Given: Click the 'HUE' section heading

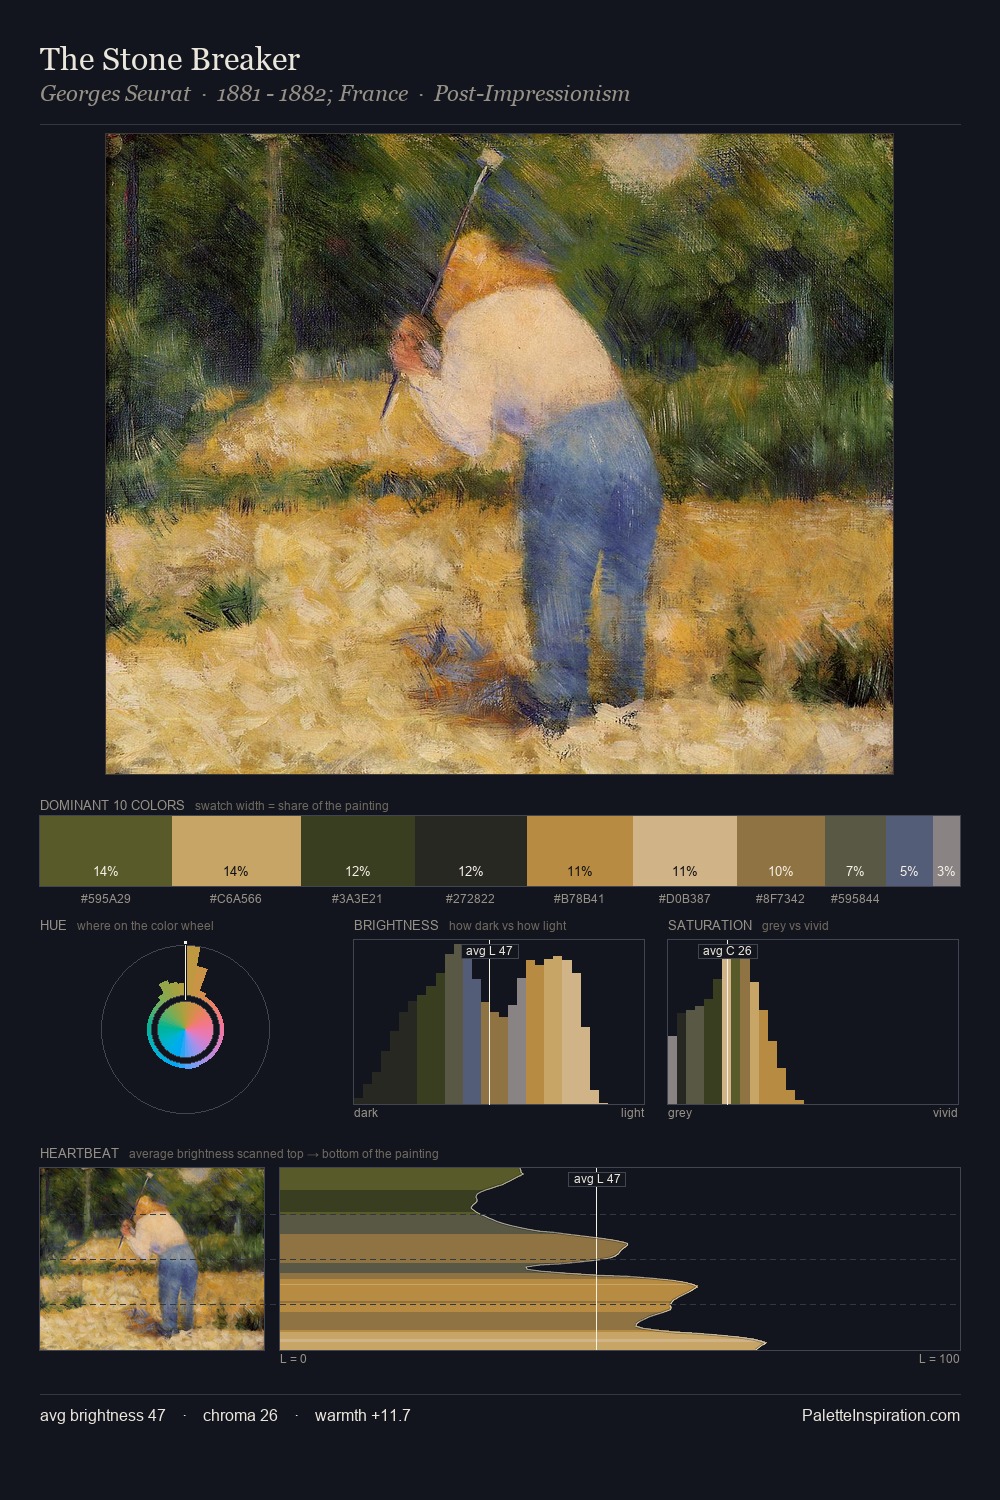Looking at the screenshot, I should click(53, 925).
